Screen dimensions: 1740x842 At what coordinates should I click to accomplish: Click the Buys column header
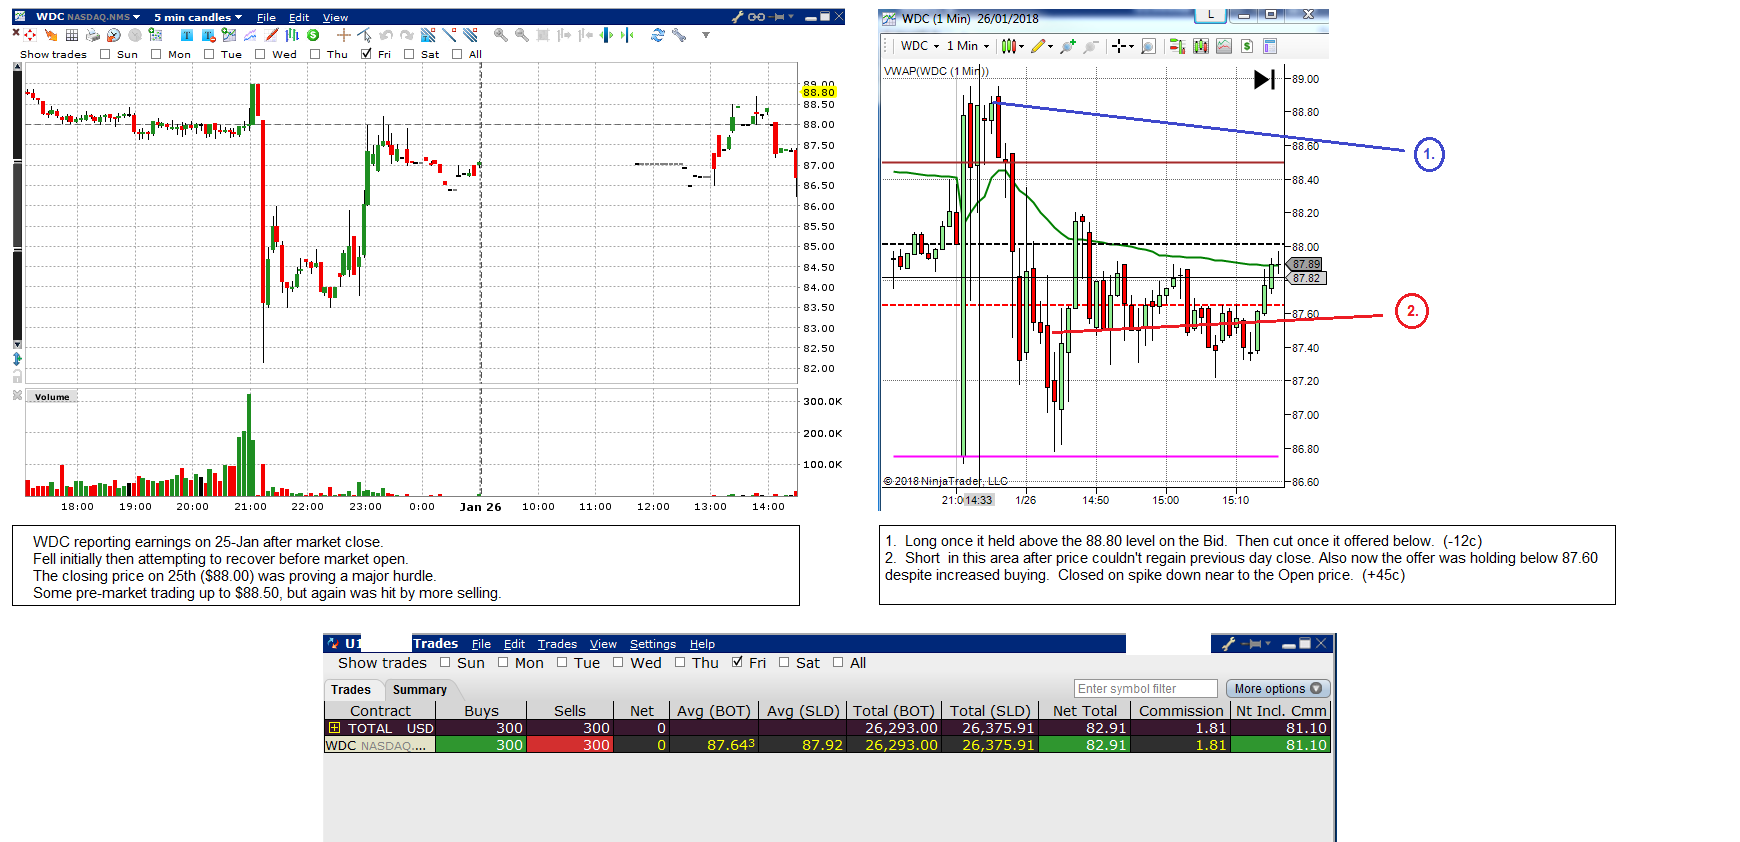(481, 711)
